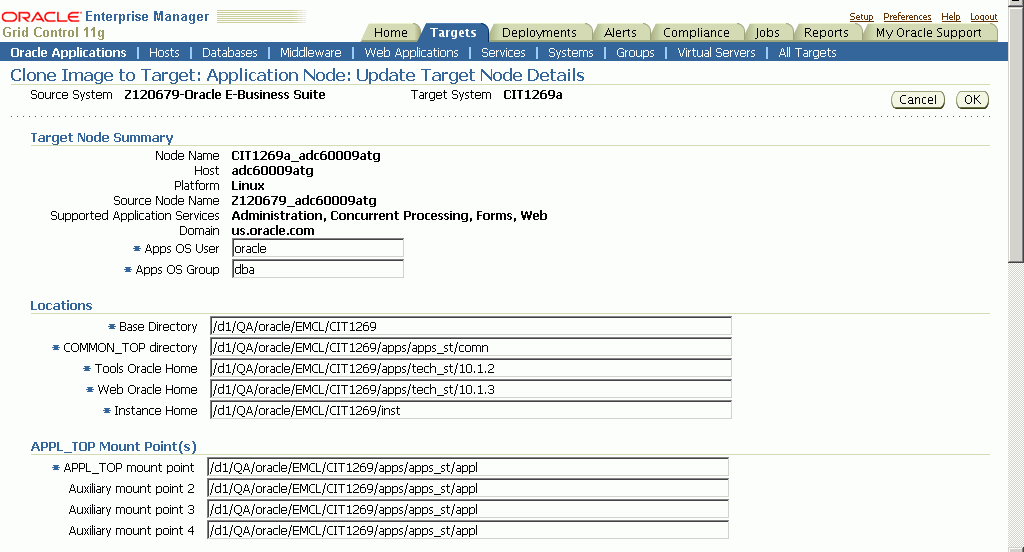This screenshot has width=1024, height=552.
Task: Click Z120679-Oracle E-Business Suite source text
Action: 225,95
